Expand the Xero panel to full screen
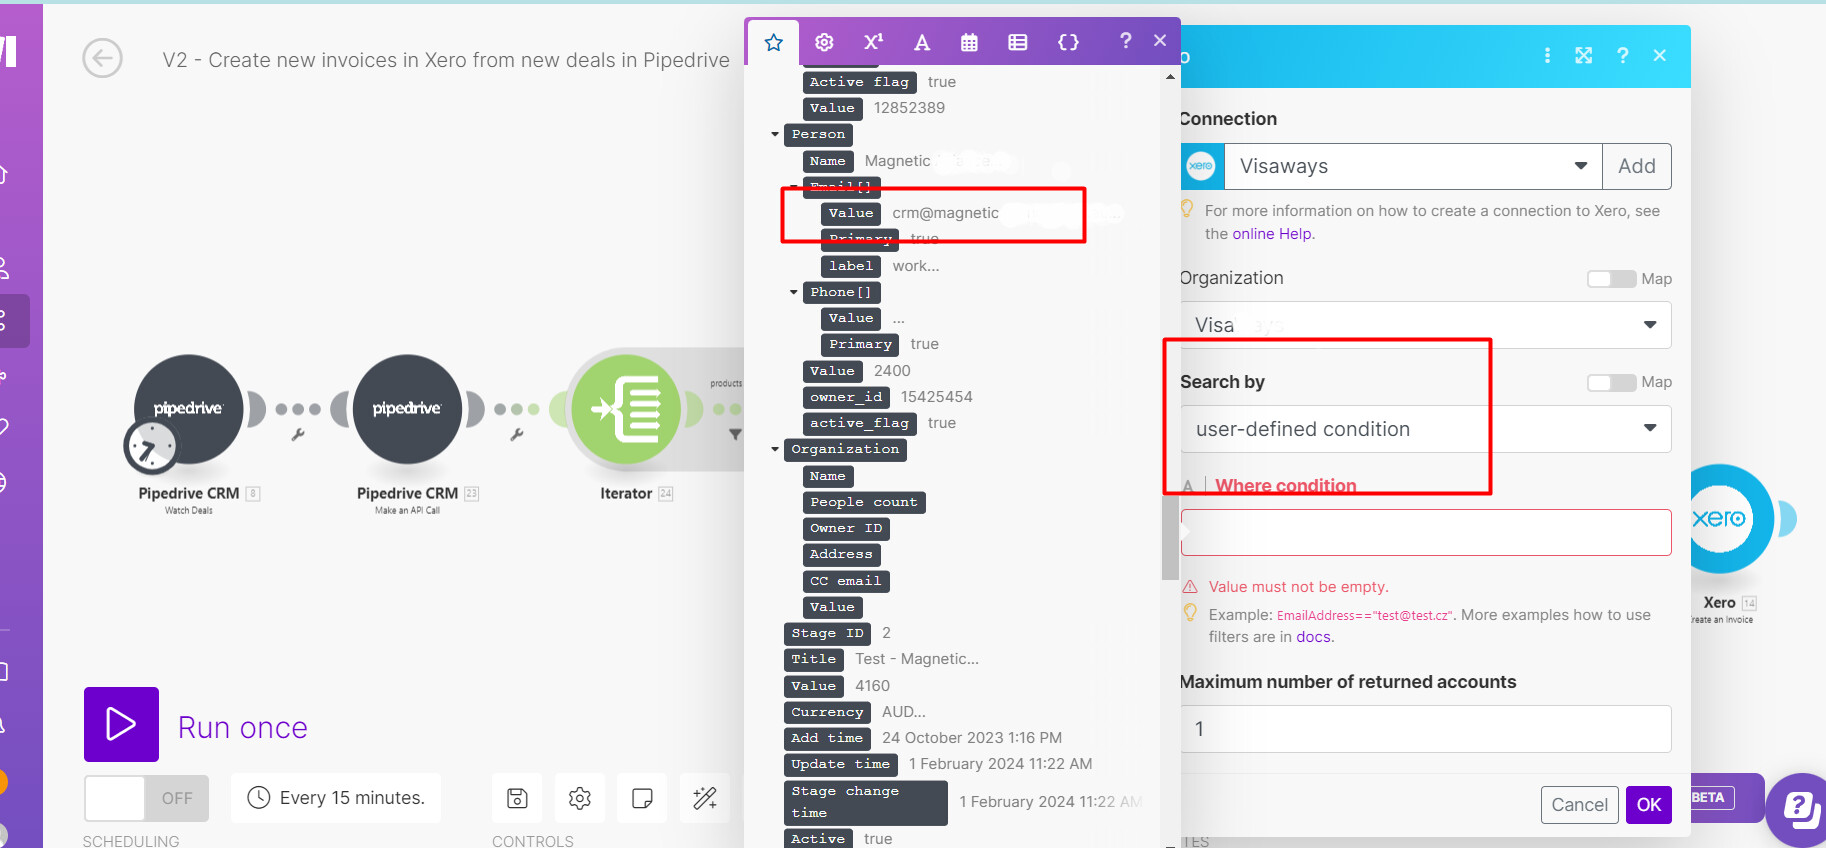Viewport: 1826px width, 848px height. pyautogui.click(x=1584, y=56)
